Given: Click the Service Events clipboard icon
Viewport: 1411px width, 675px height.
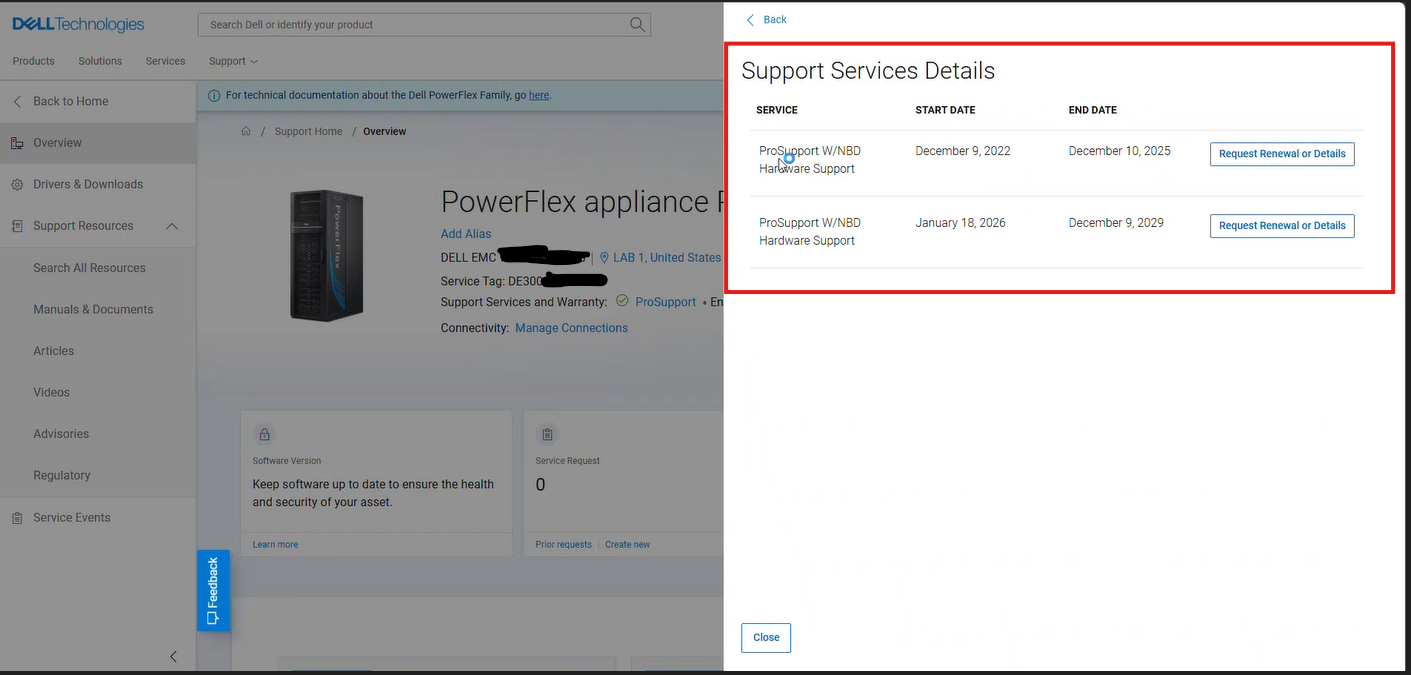Looking at the screenshot, I should tap(17, 518).
